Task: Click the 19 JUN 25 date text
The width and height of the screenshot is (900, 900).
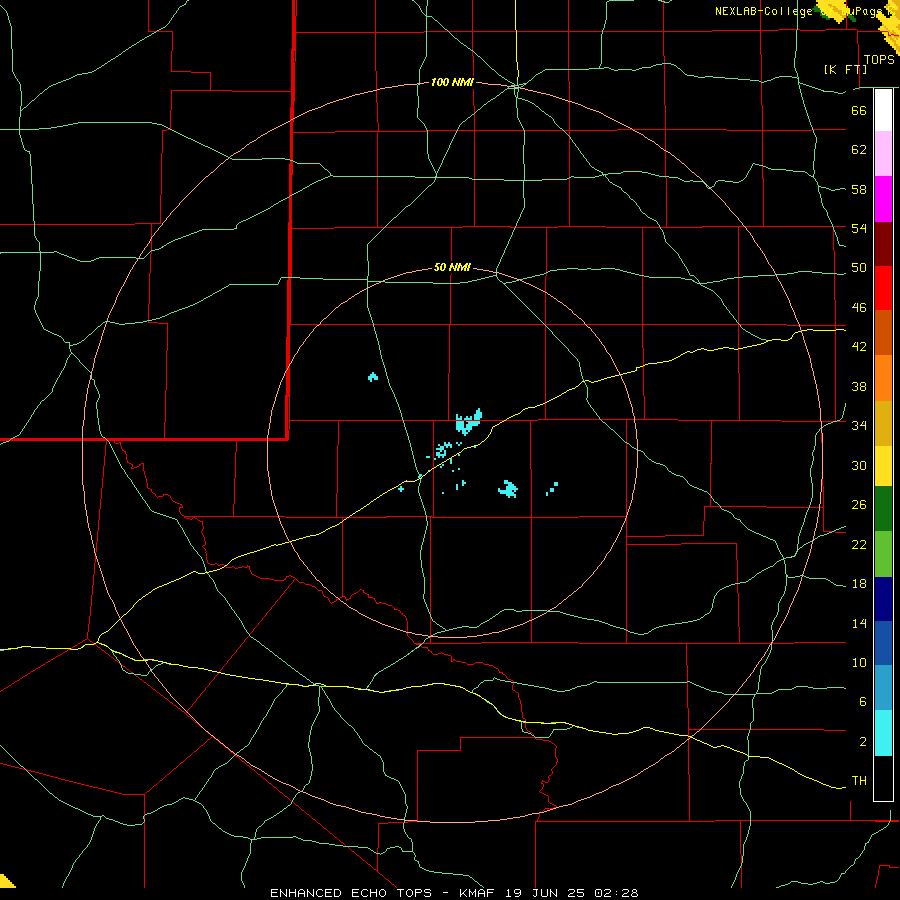Action: pos(545,893)
